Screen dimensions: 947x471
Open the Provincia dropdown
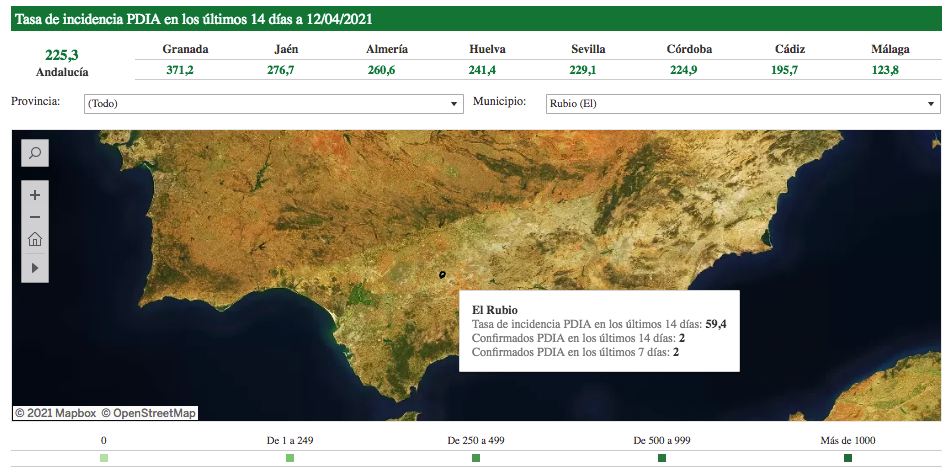[x=272, y=104]
